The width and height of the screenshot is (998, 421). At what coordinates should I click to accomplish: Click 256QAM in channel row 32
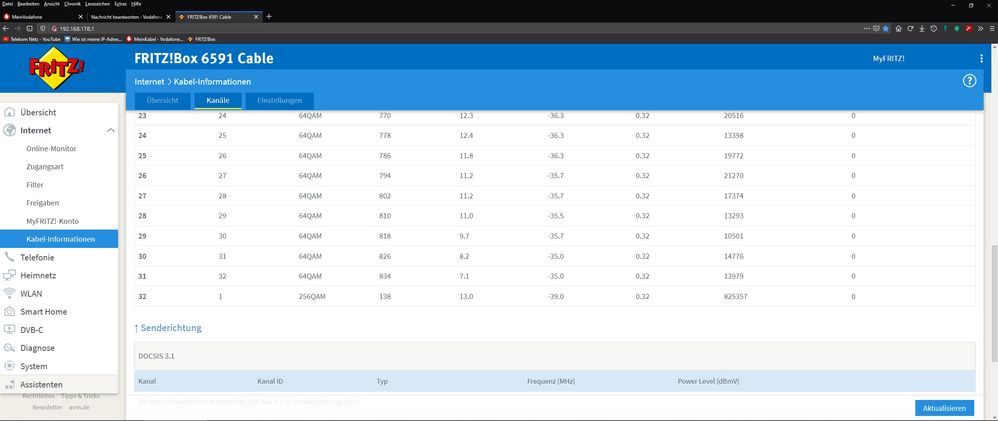point(312,297)
